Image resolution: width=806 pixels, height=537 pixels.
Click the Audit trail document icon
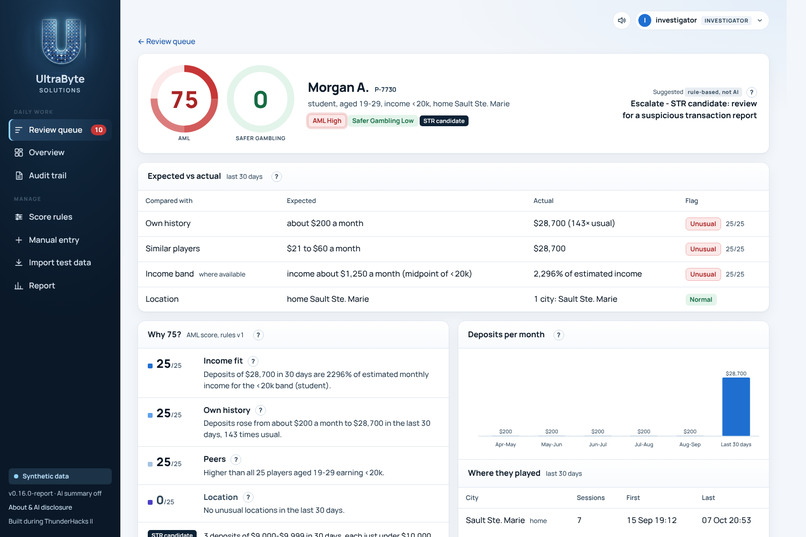point(19,176)
